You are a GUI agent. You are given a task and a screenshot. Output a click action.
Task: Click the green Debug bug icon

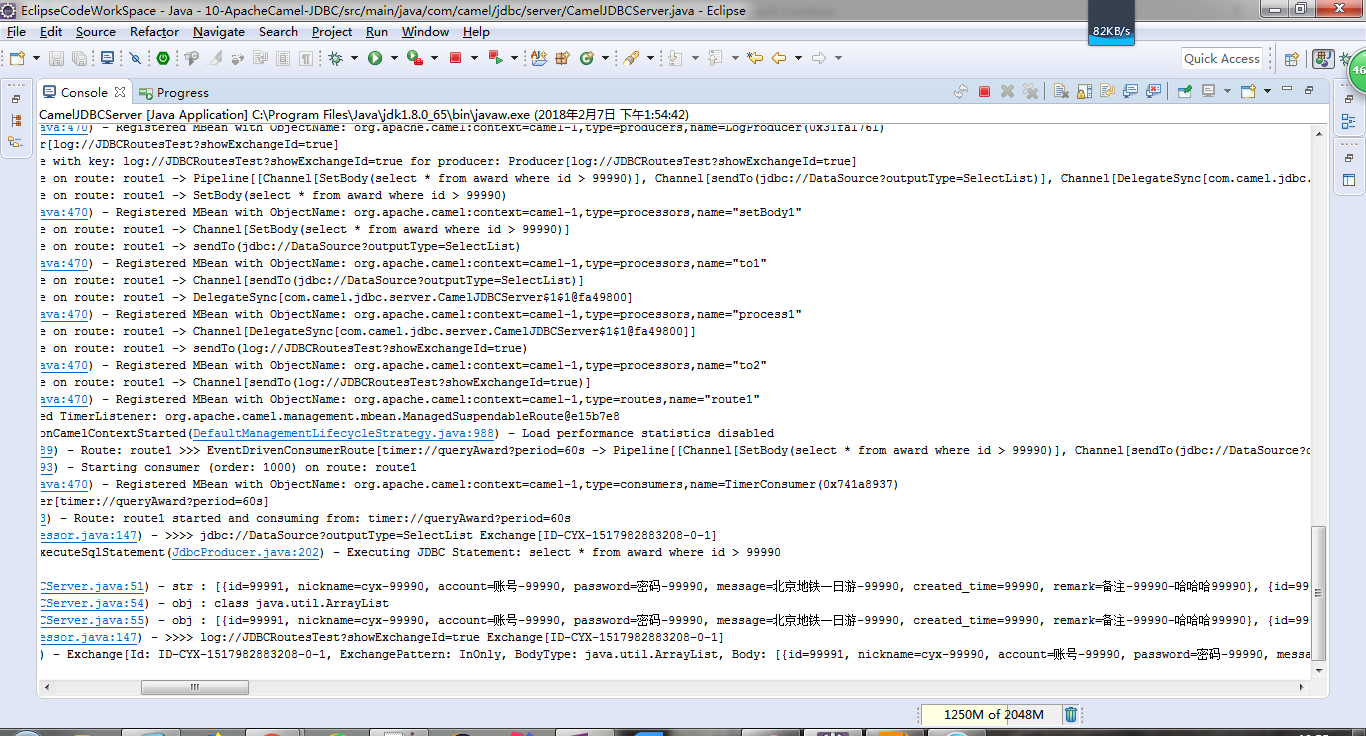[335, 59]
